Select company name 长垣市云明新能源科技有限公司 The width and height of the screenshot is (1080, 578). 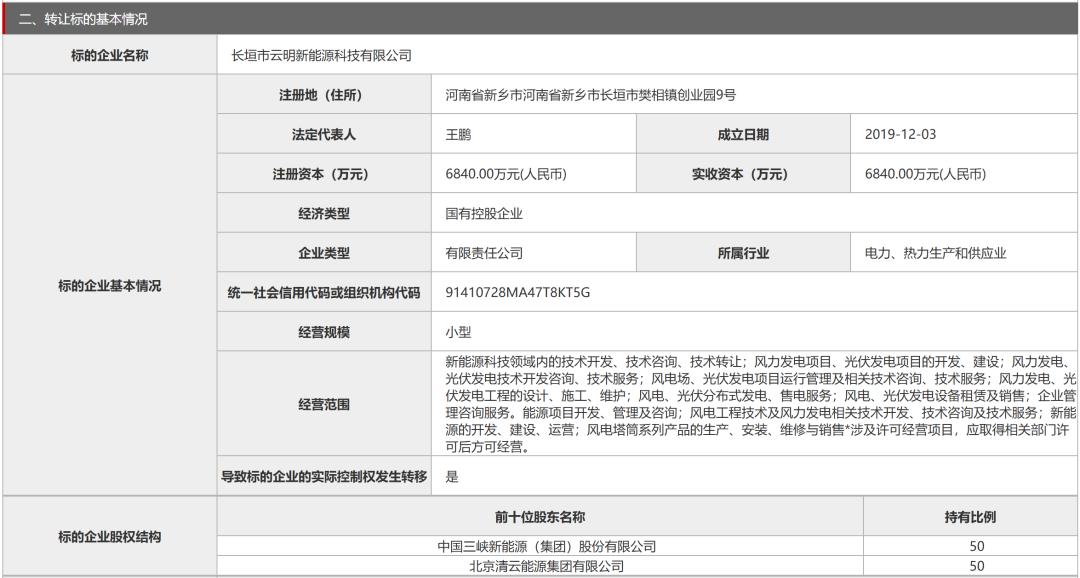(x=321, y=56)
